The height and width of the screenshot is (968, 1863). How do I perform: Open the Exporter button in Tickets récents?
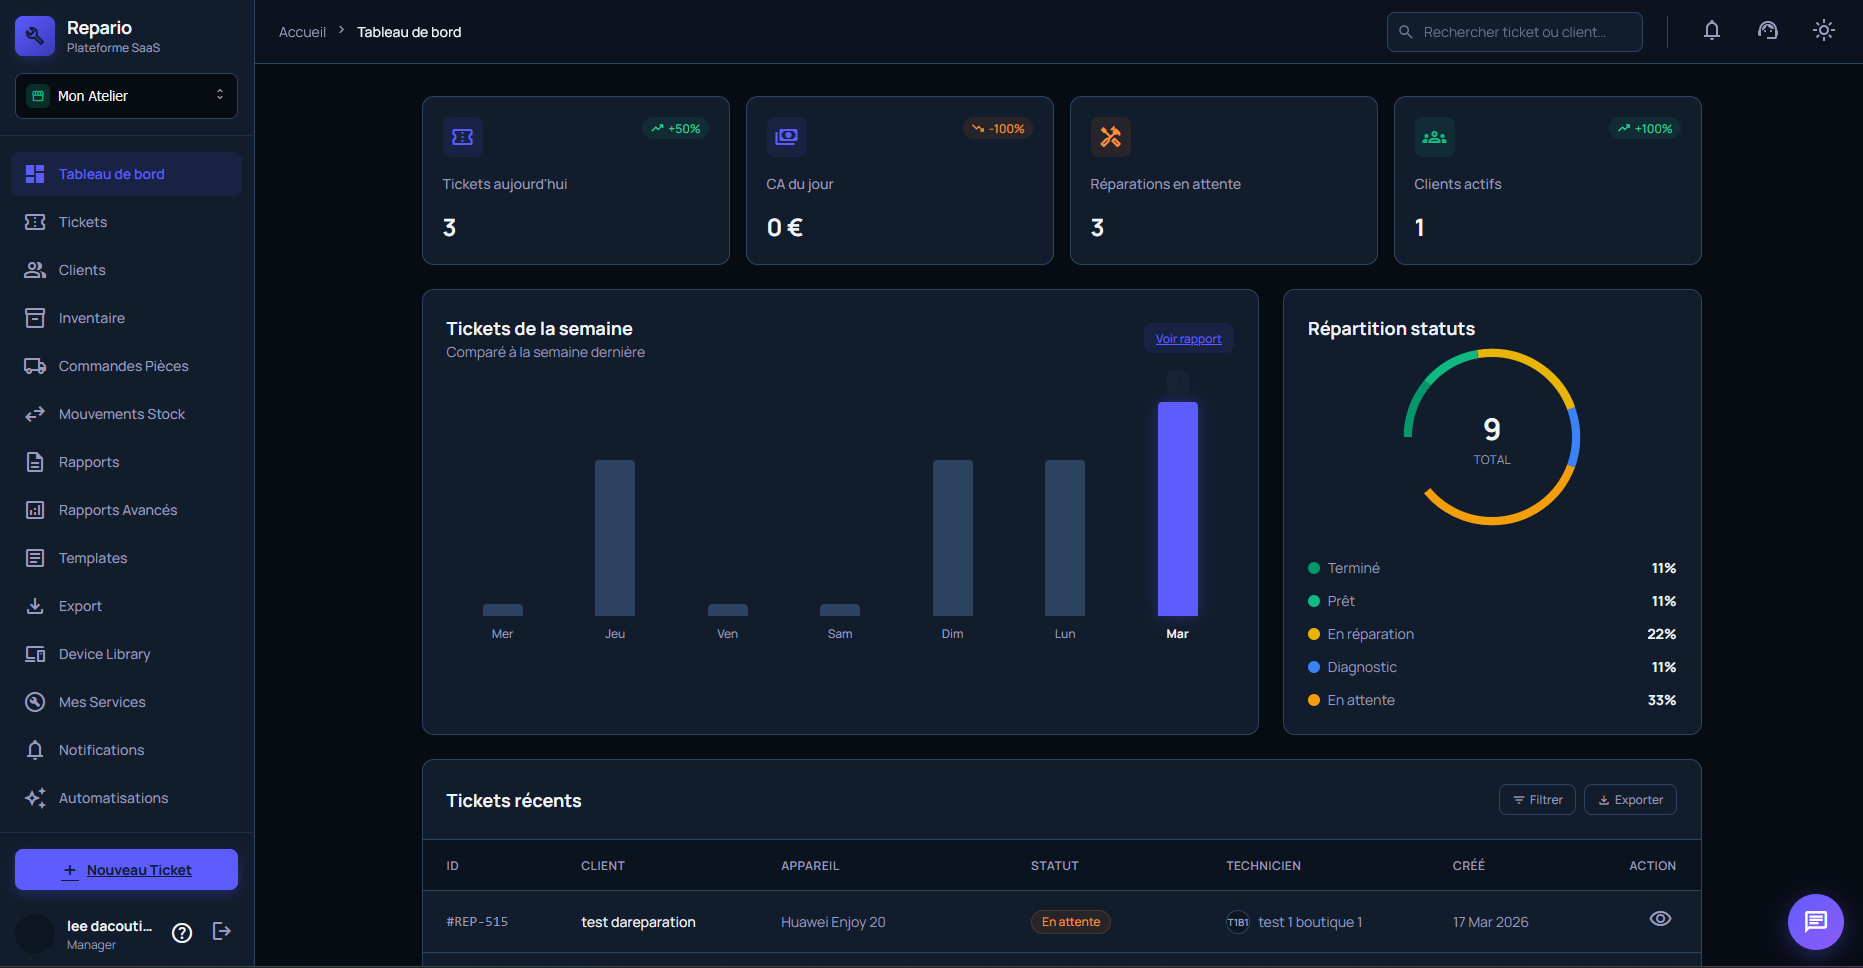tap(1629, 800)
